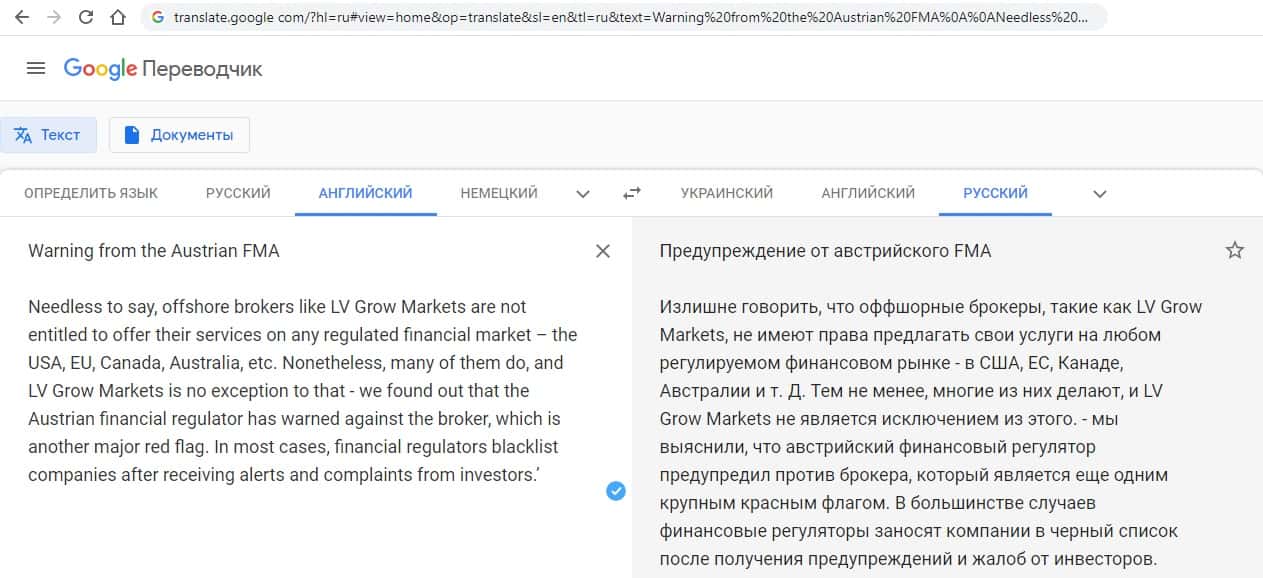1263x578 pixels.
Task: Go to browser home page
Action: tap(118, 18)
